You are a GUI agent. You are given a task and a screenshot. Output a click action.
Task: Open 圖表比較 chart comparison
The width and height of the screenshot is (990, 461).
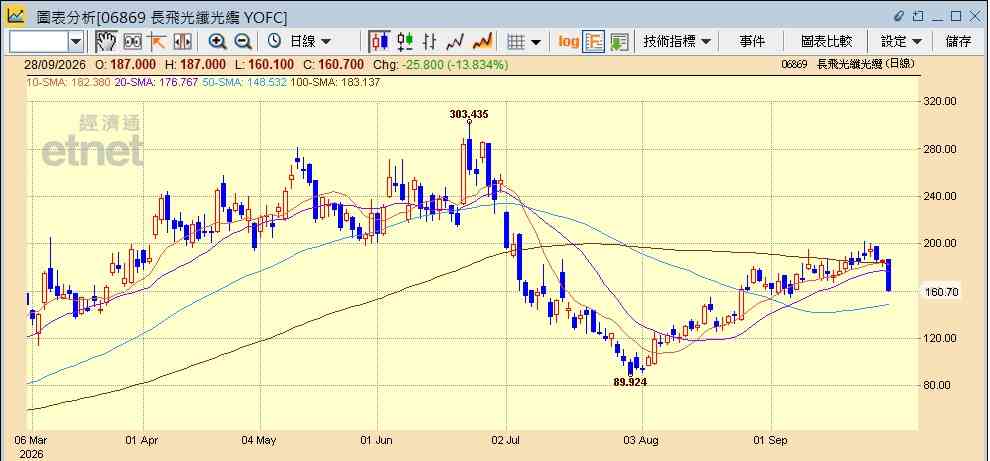click(826, 42)
